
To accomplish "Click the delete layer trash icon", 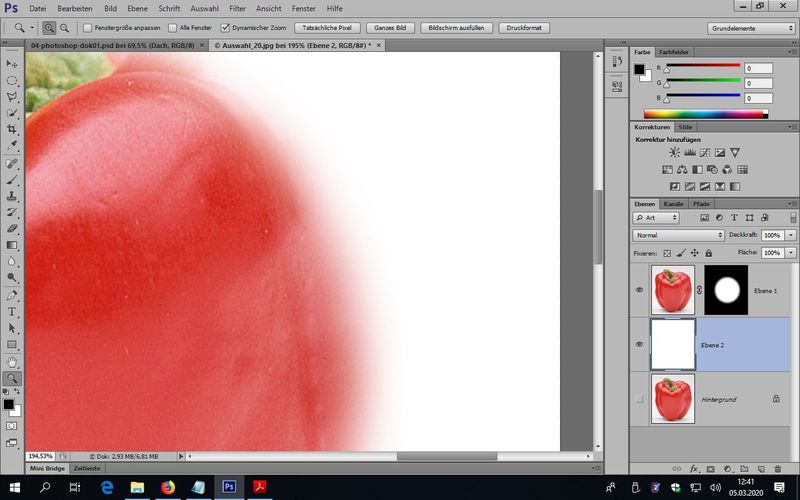I will point(777,468).
